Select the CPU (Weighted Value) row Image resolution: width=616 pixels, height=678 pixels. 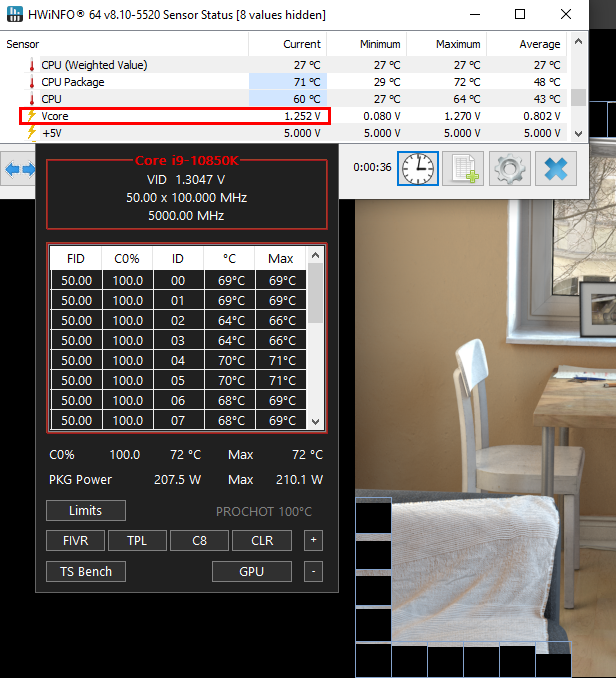pos(283,65)
